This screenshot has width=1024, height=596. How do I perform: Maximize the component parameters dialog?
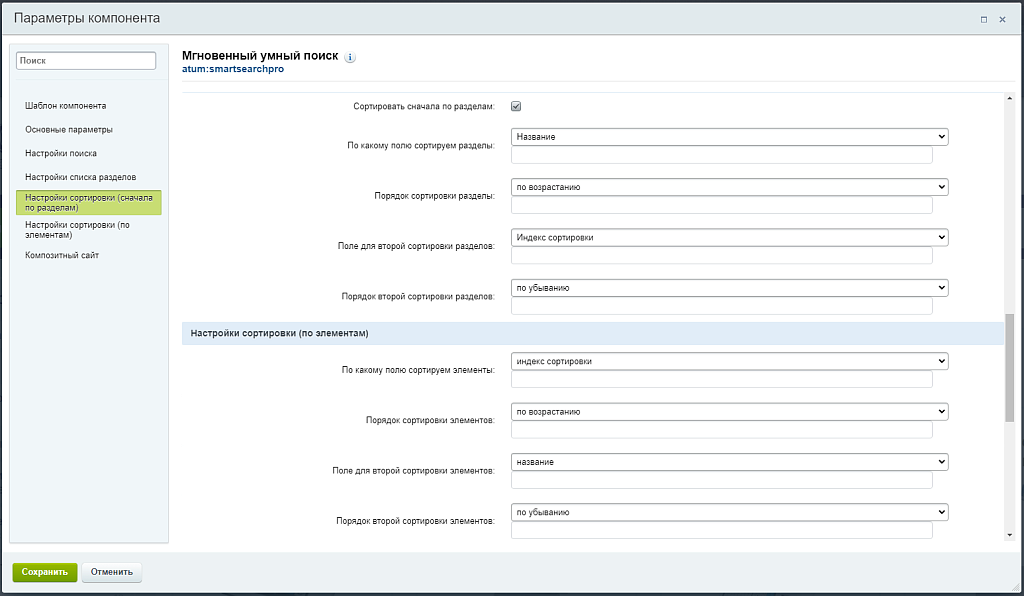[984, 19]
